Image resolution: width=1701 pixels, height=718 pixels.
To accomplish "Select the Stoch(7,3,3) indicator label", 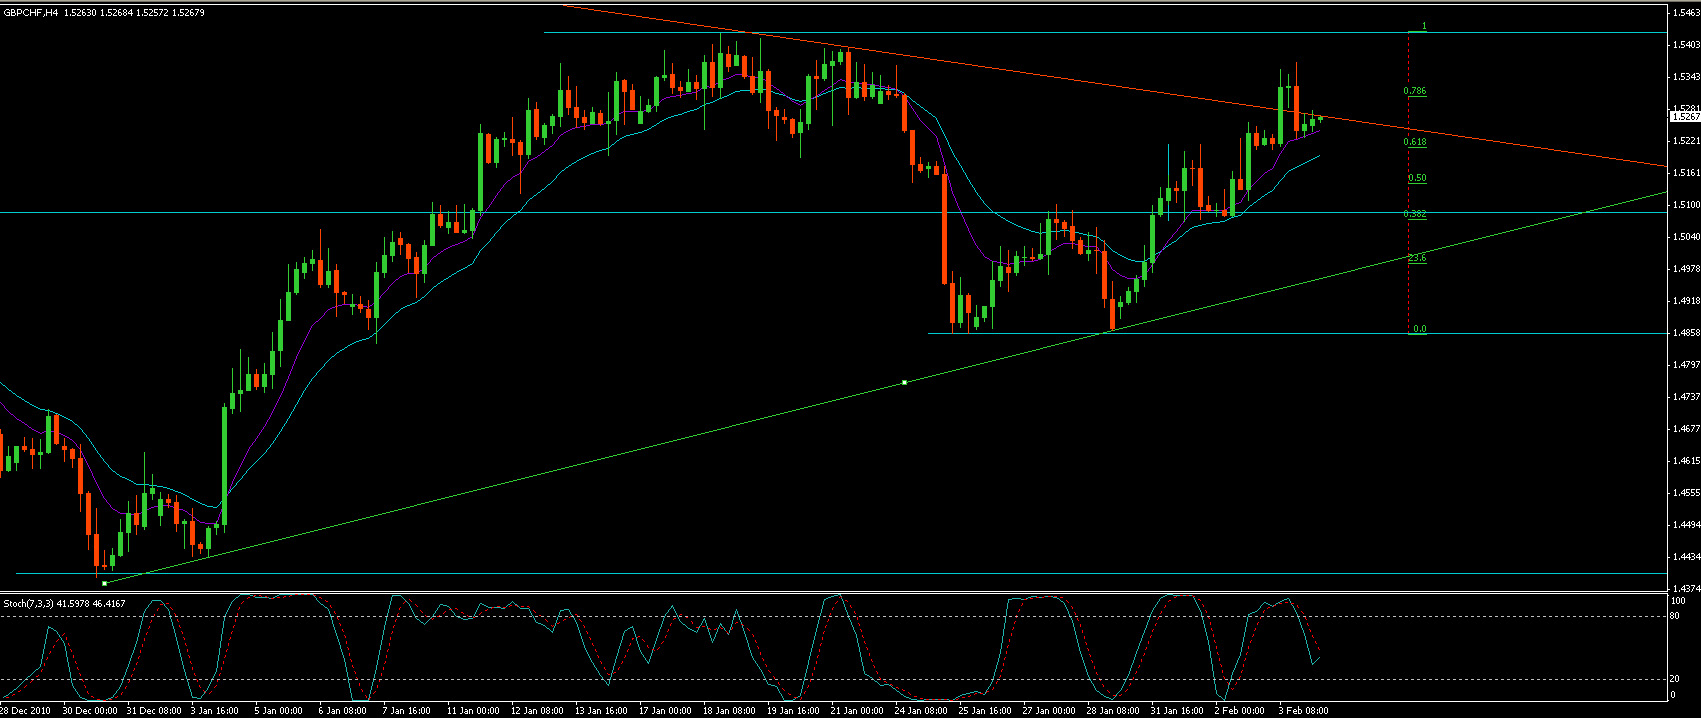I will tap(29, 603).
